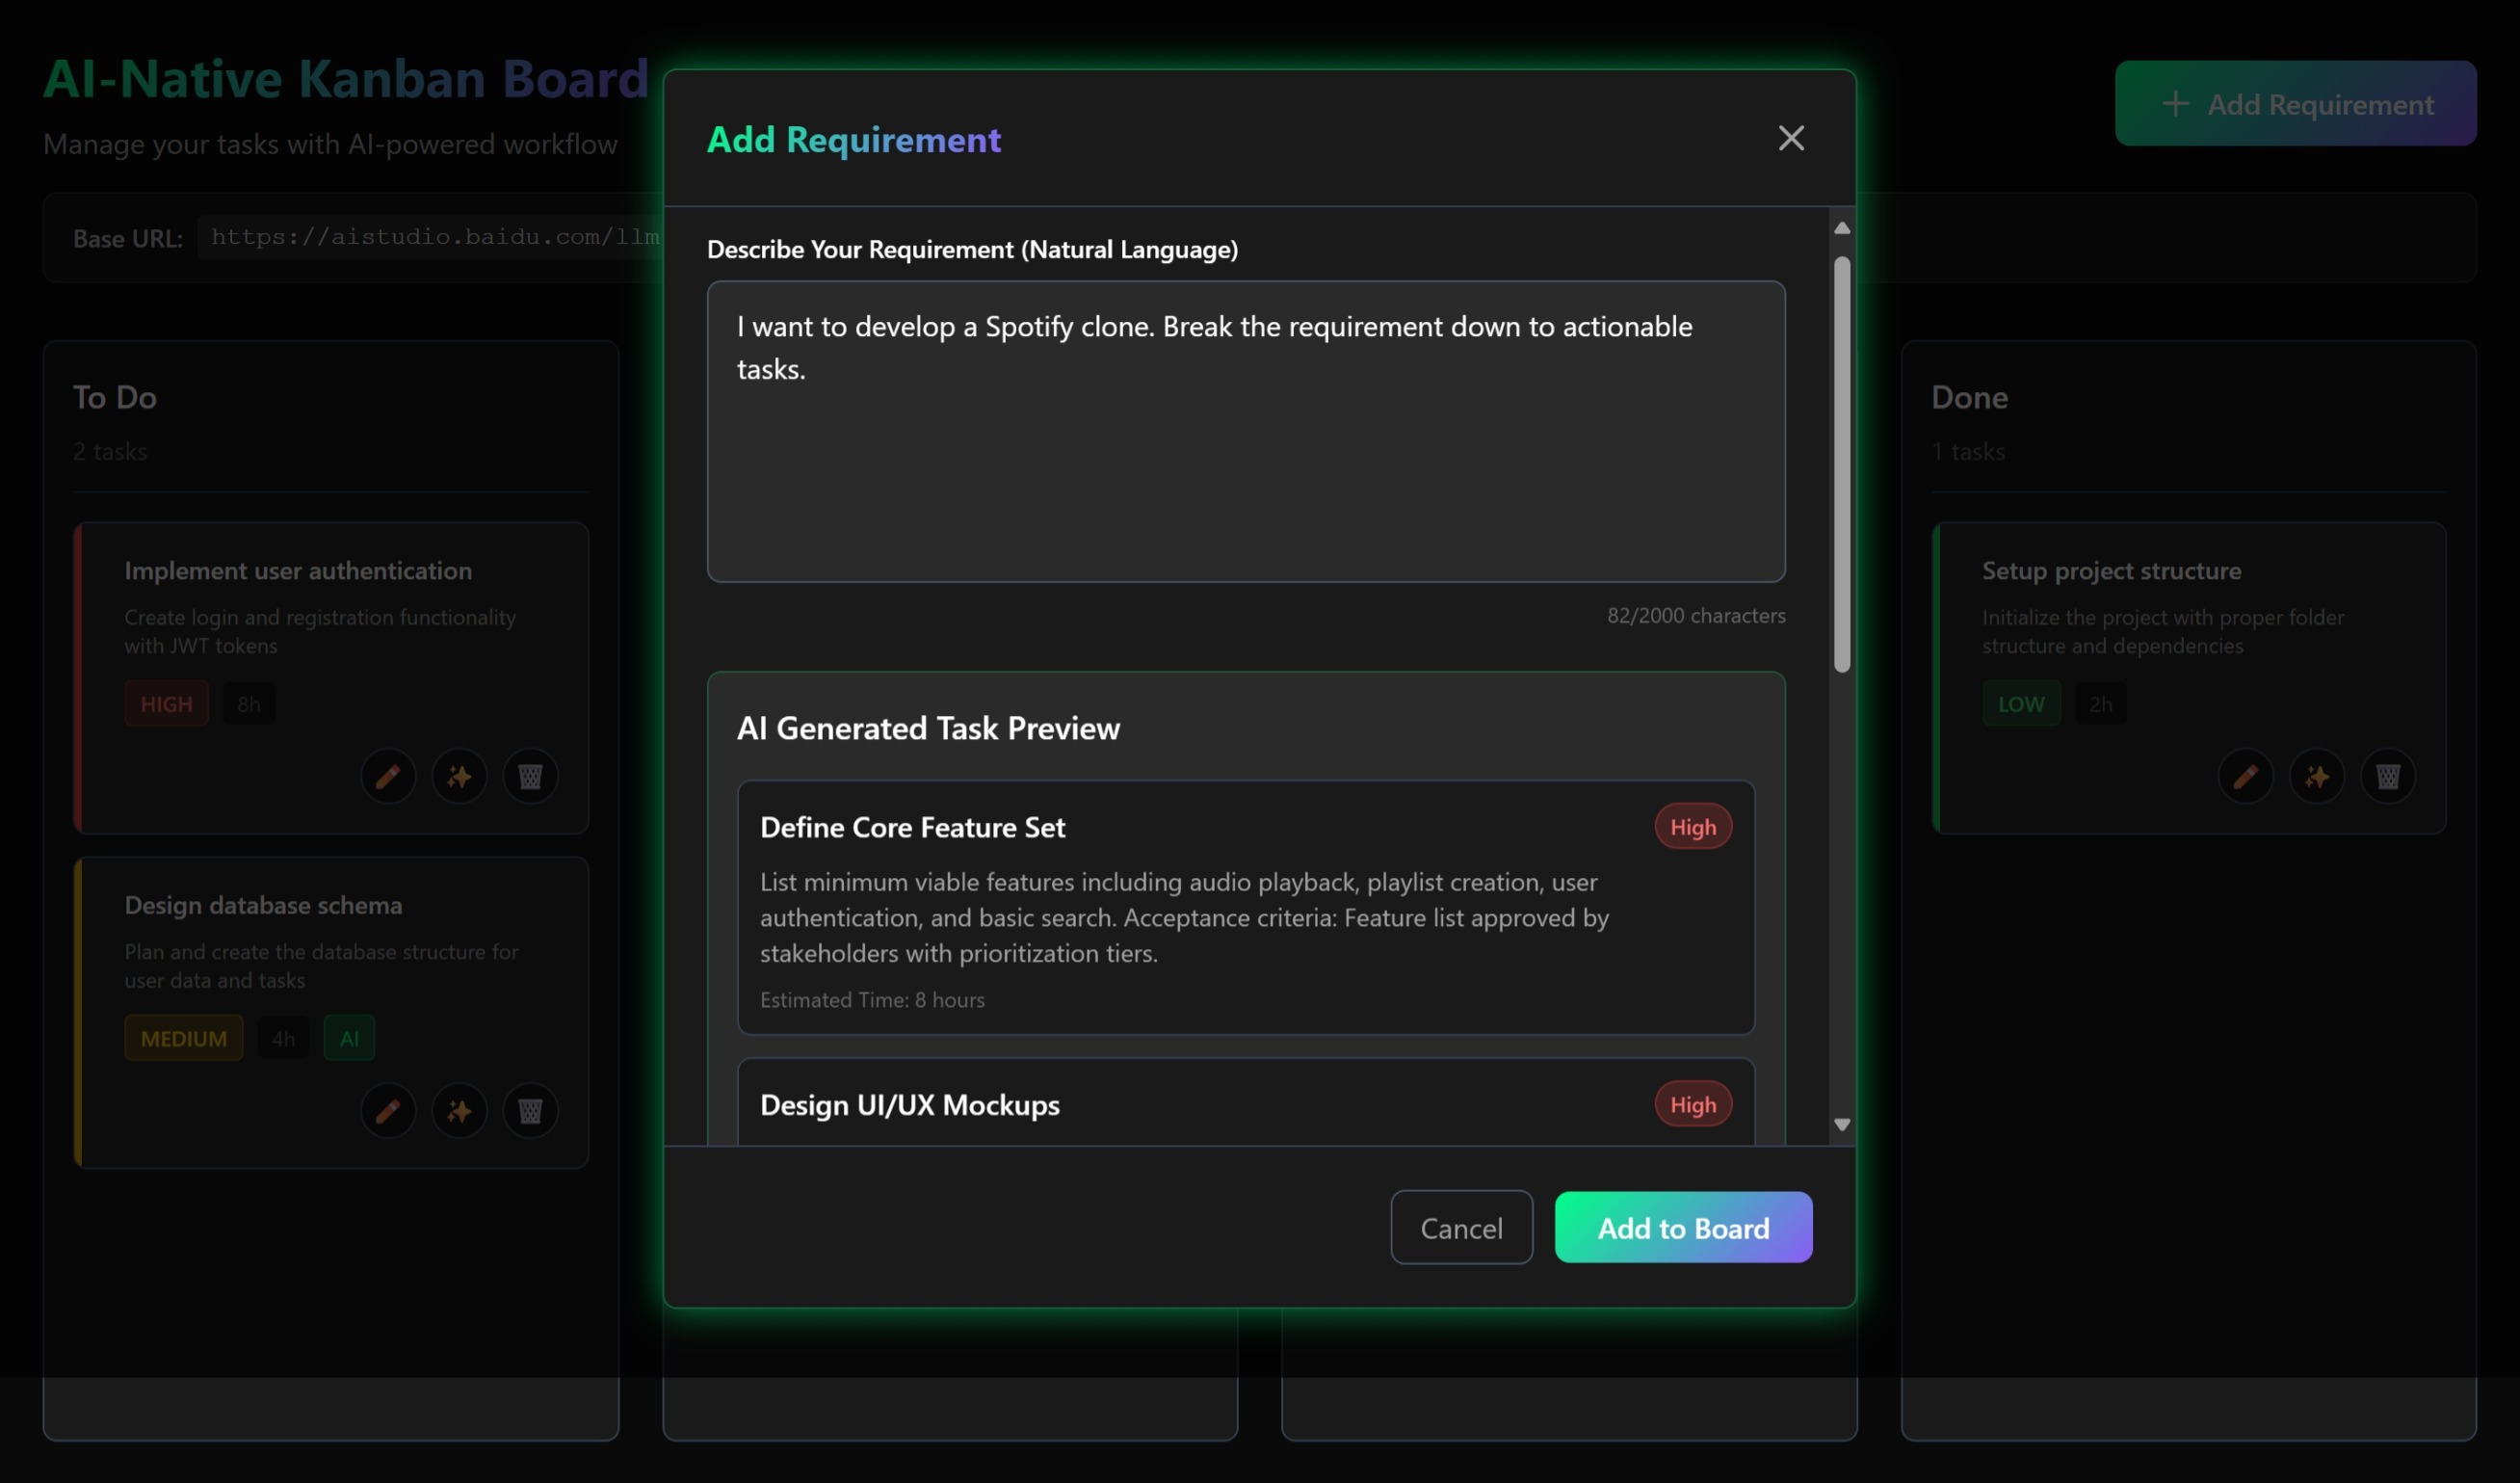Delete the Design database schema task

tap(530, 1110)
